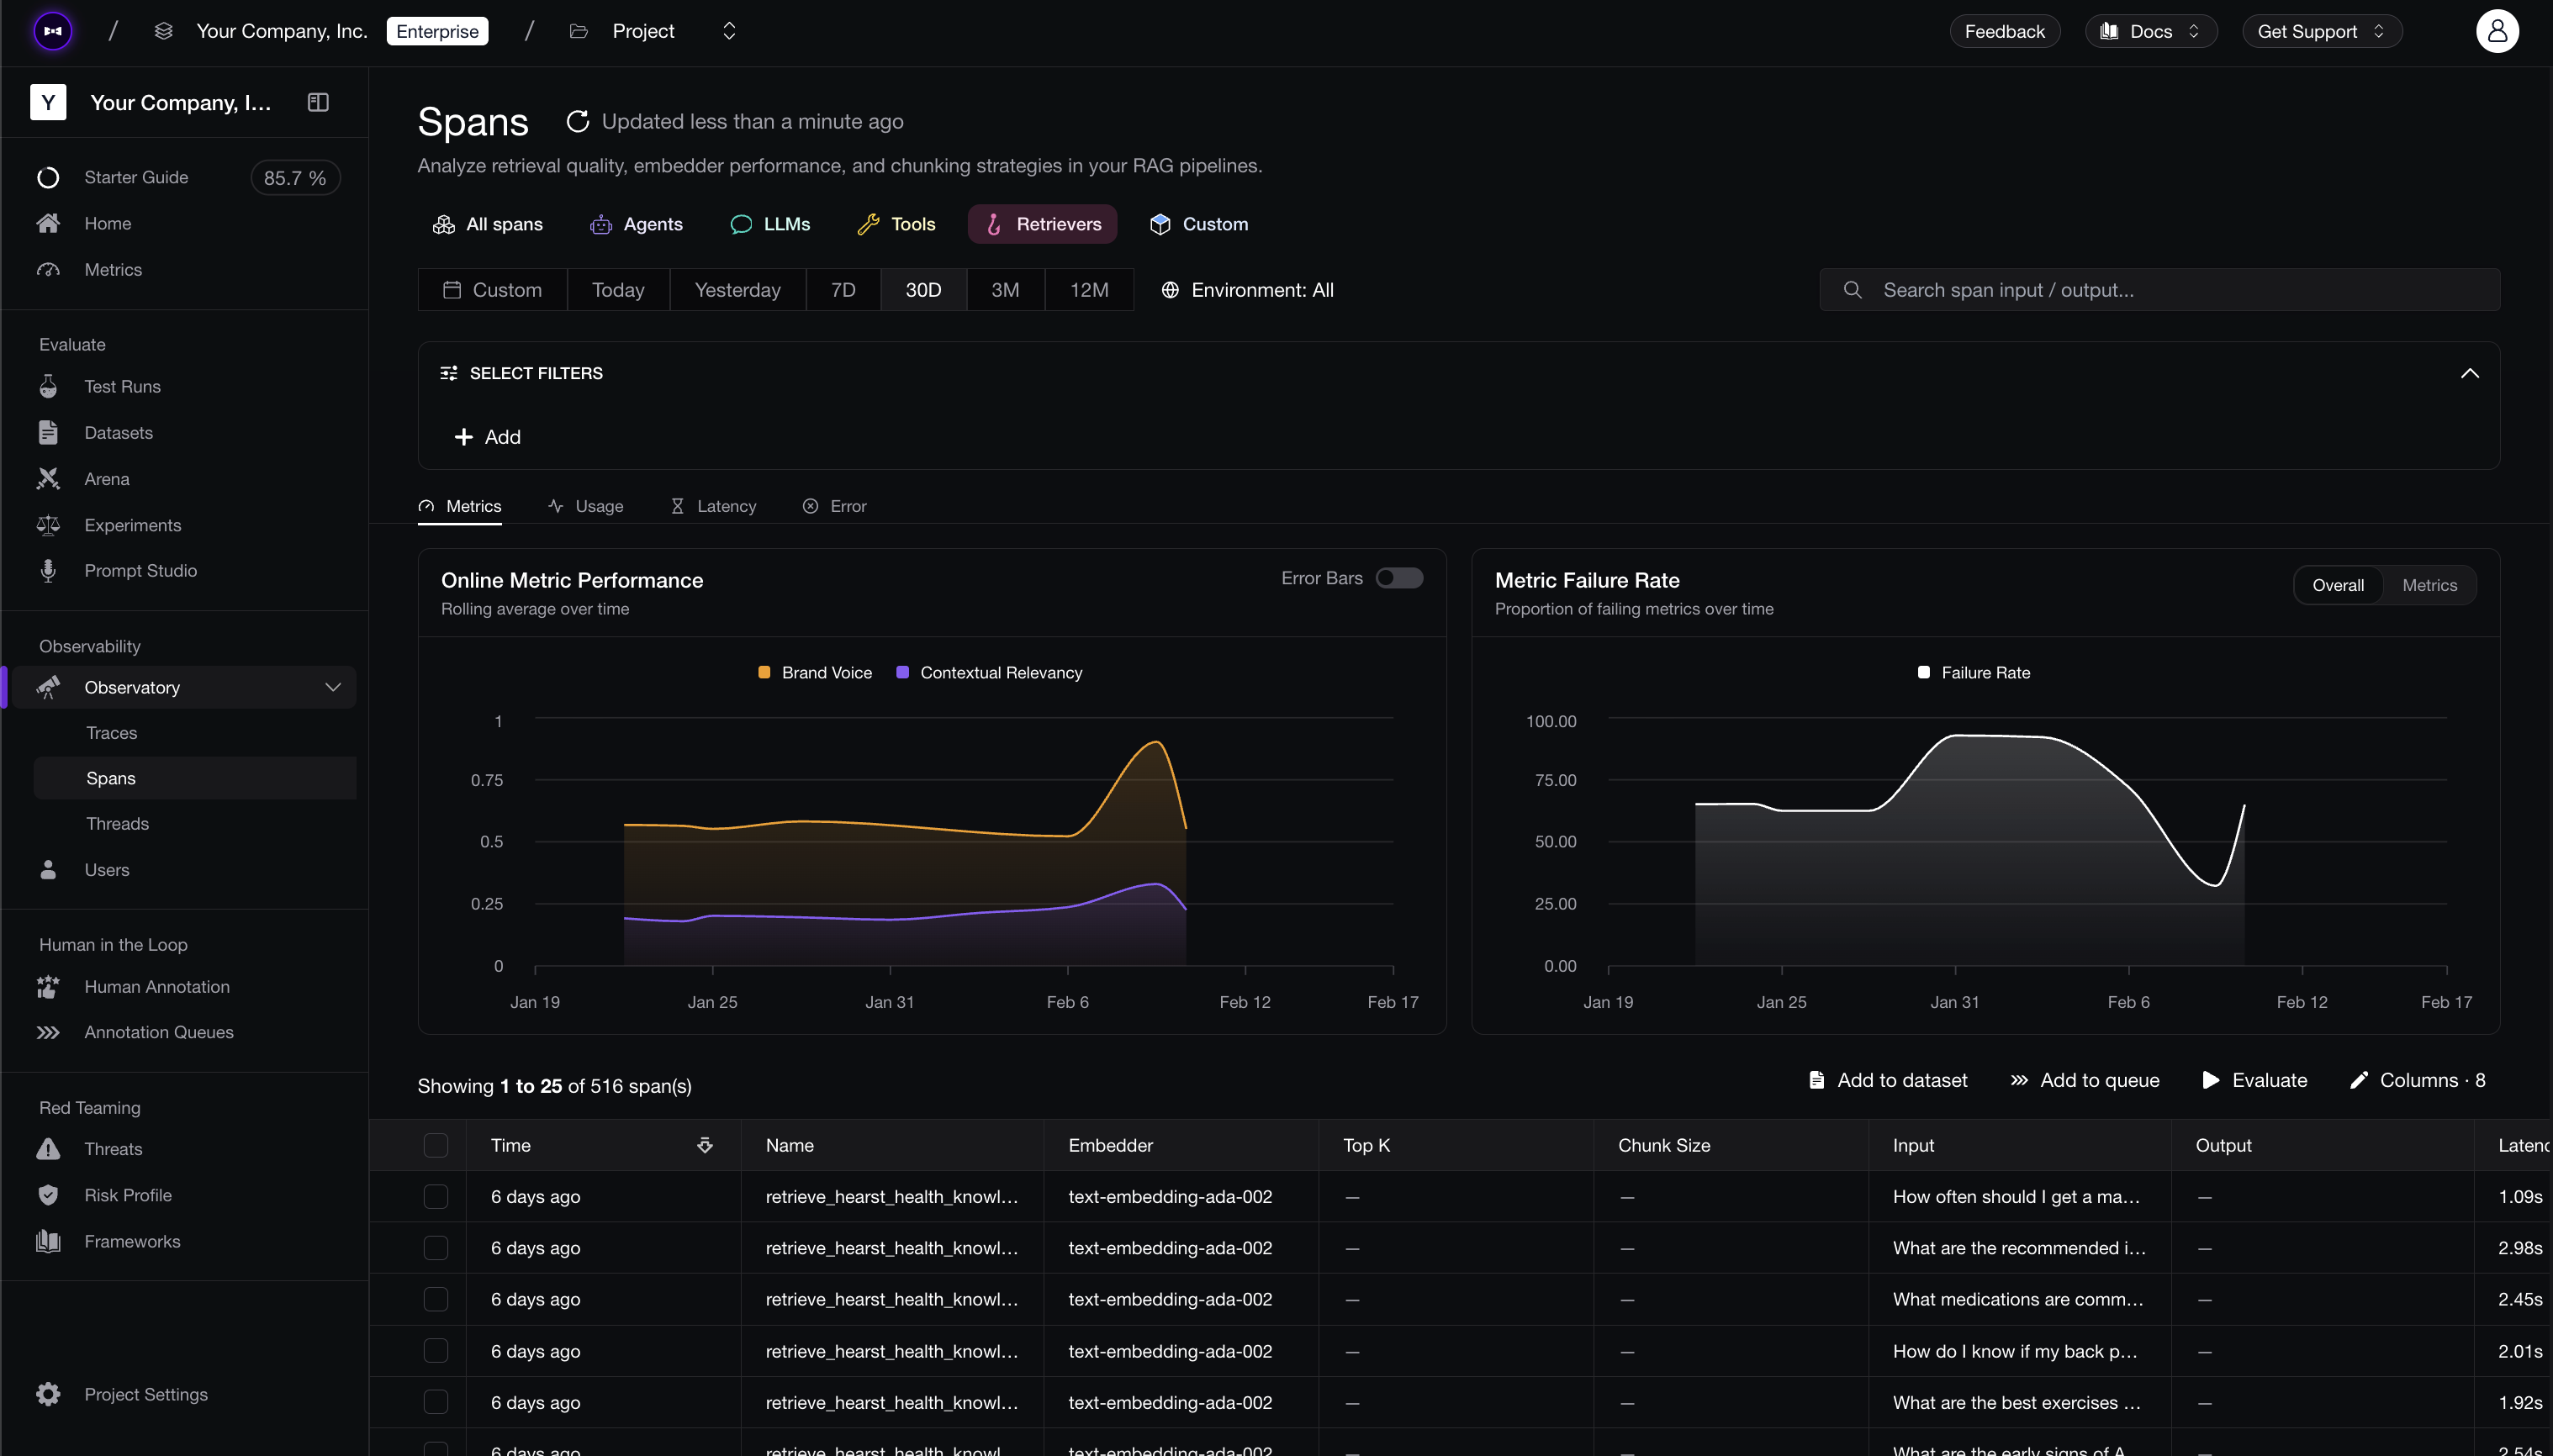2553x1456 pixels.
Task: Click the Feedback button
Action: 2004,31
